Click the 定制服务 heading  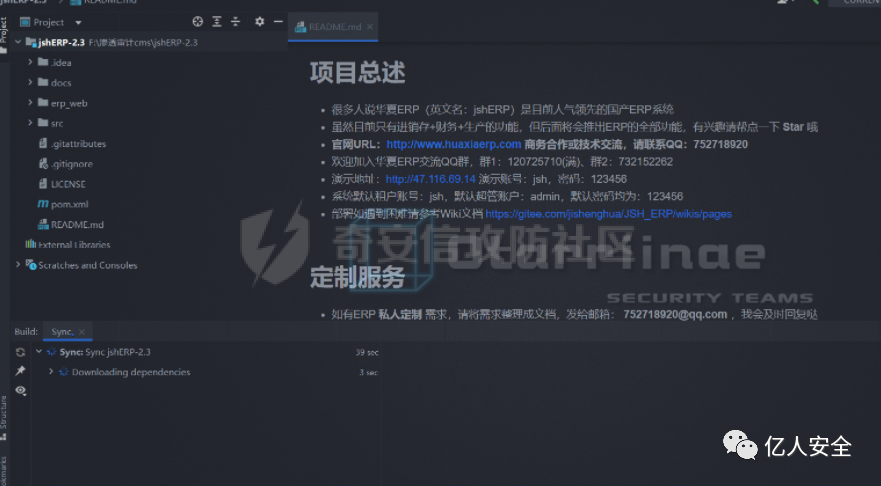[357, 278]
